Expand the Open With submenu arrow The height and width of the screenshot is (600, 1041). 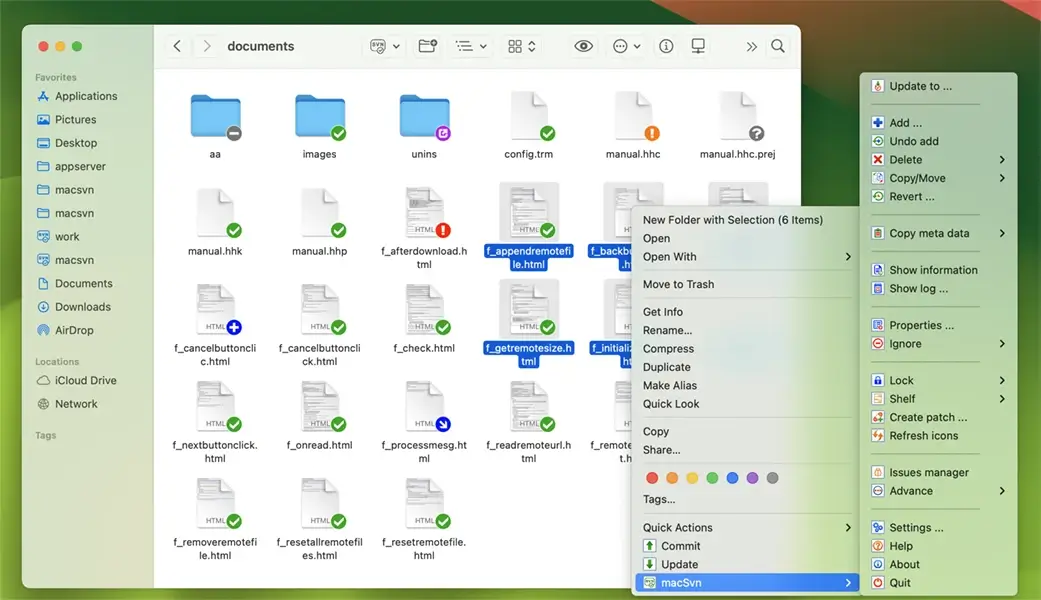click(x=848, y=257)
